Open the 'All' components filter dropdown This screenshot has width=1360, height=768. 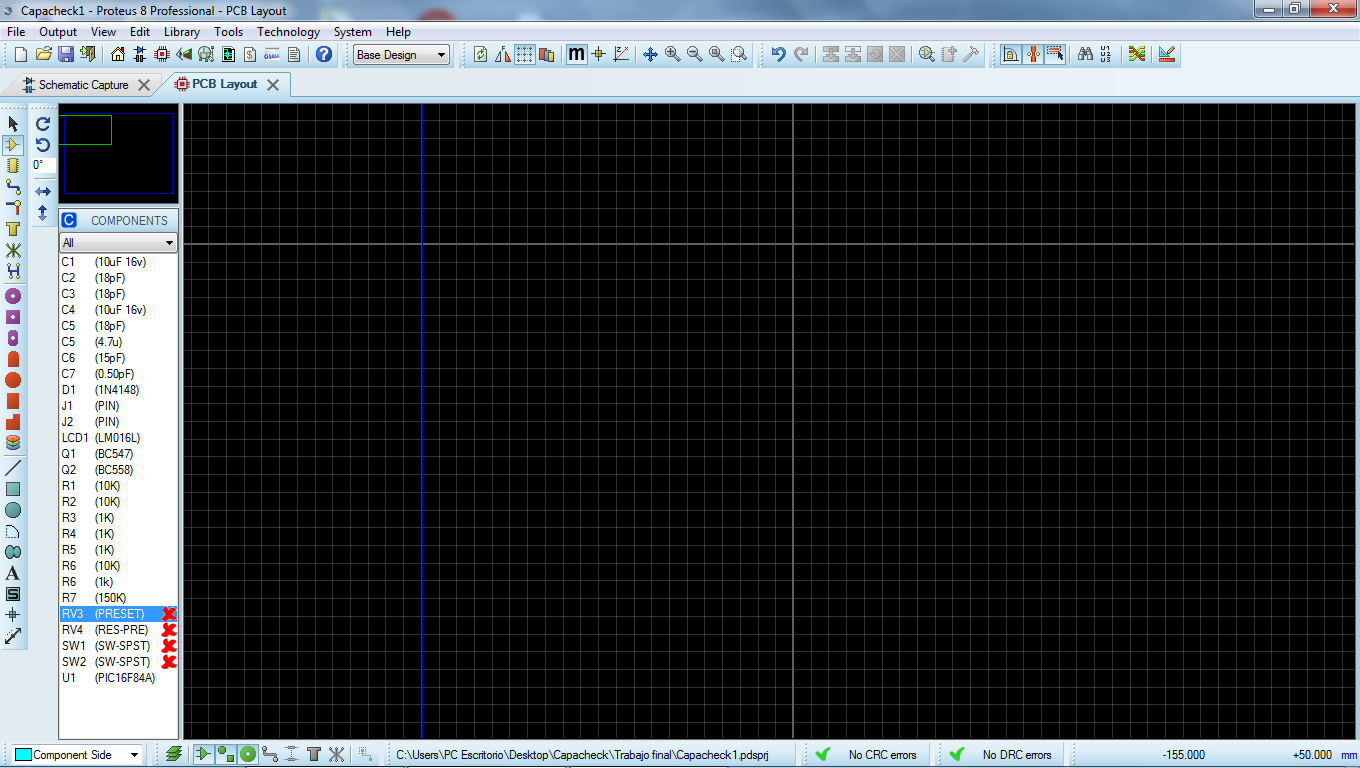(x=118, y=243)
